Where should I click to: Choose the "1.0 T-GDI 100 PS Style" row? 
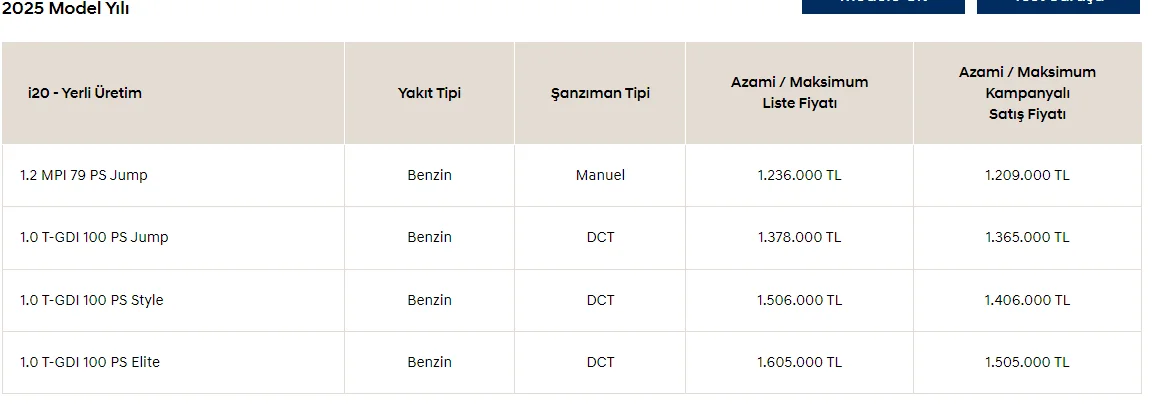(92, 300)
